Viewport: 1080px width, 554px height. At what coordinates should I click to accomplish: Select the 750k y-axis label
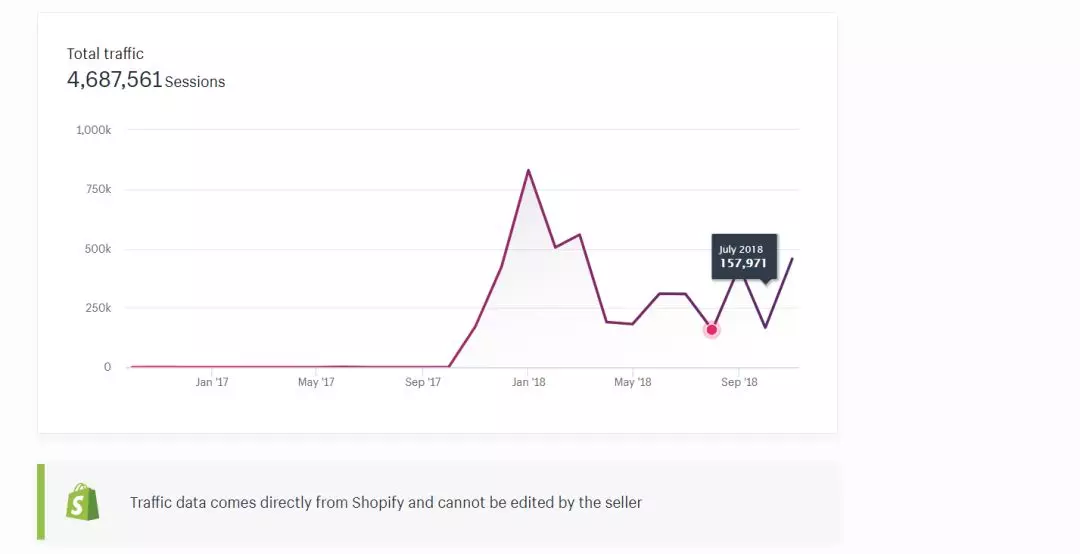(97, 189)
